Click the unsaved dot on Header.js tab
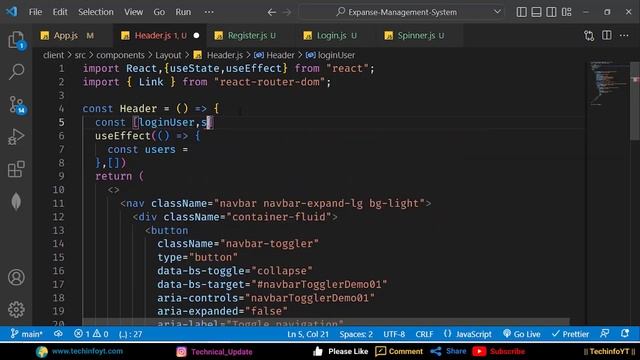 196,36
